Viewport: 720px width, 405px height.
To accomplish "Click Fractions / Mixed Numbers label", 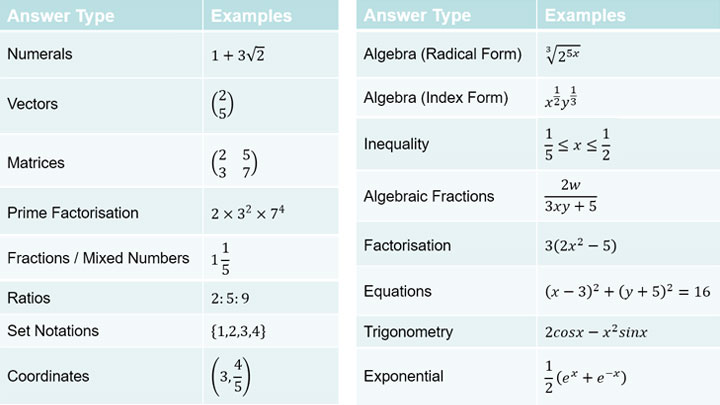I will point(98,258).
